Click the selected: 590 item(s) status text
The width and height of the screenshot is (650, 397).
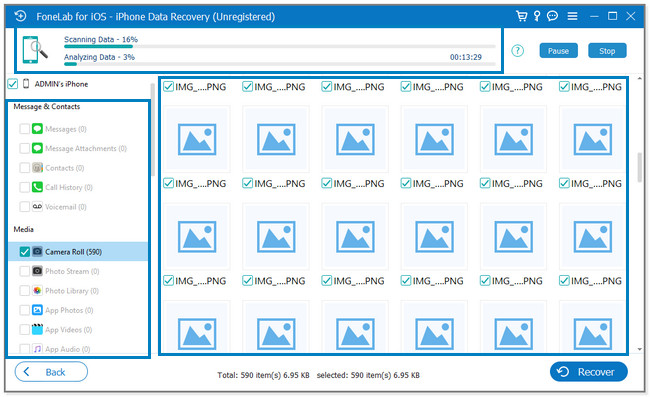coord(368,375)
